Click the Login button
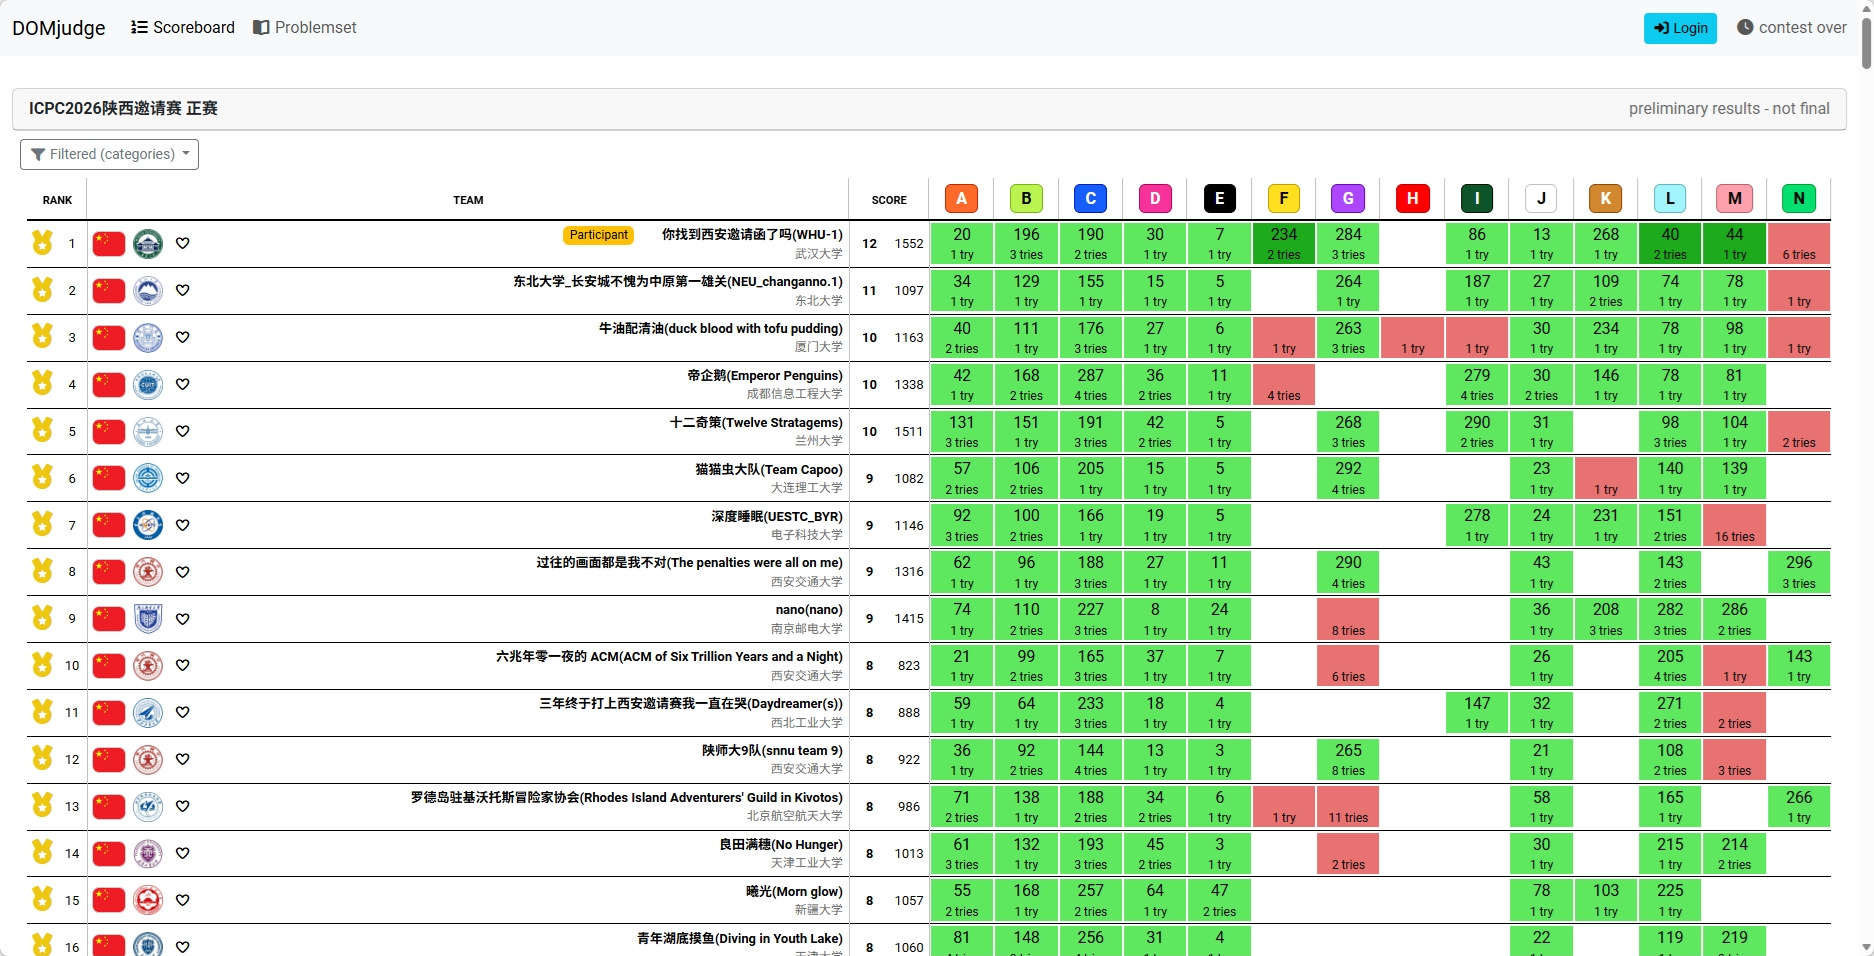 coord(1680,28)
